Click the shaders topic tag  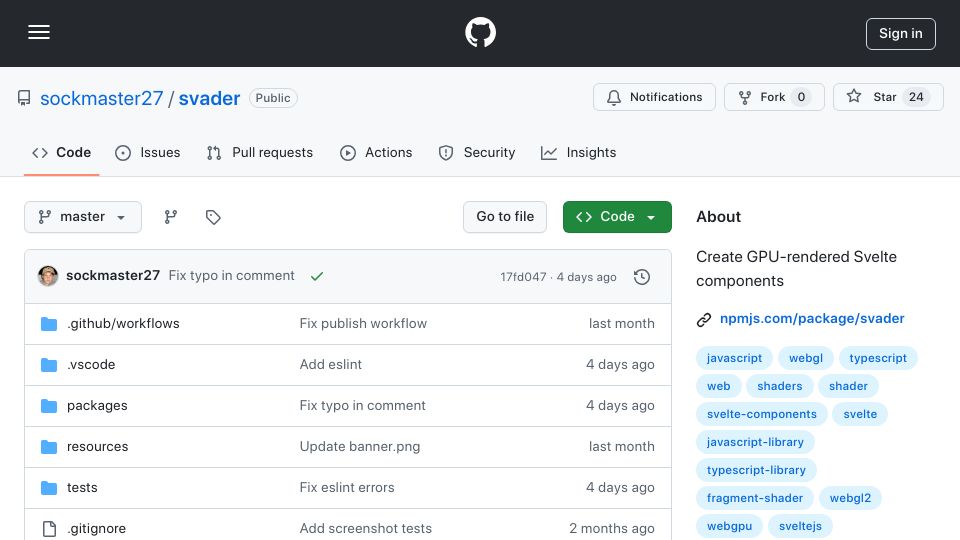pyautogui.click(x=779, y=386)
